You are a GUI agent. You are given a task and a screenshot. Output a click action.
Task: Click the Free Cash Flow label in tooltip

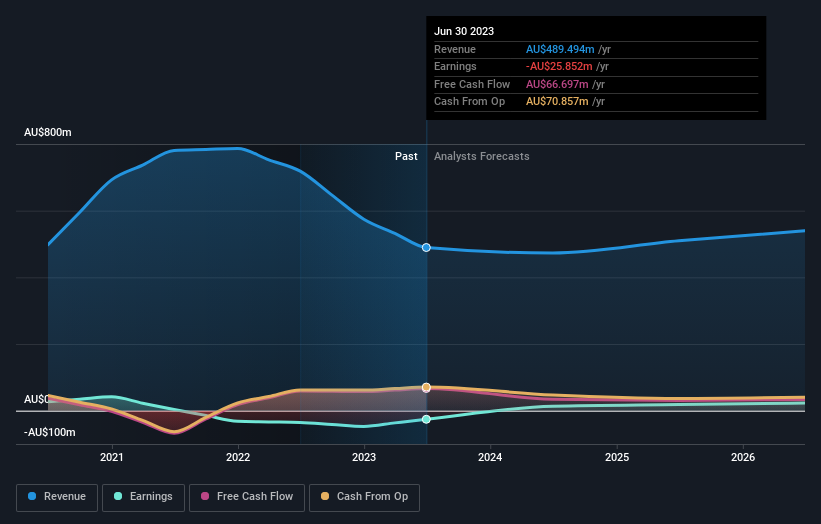472,84
